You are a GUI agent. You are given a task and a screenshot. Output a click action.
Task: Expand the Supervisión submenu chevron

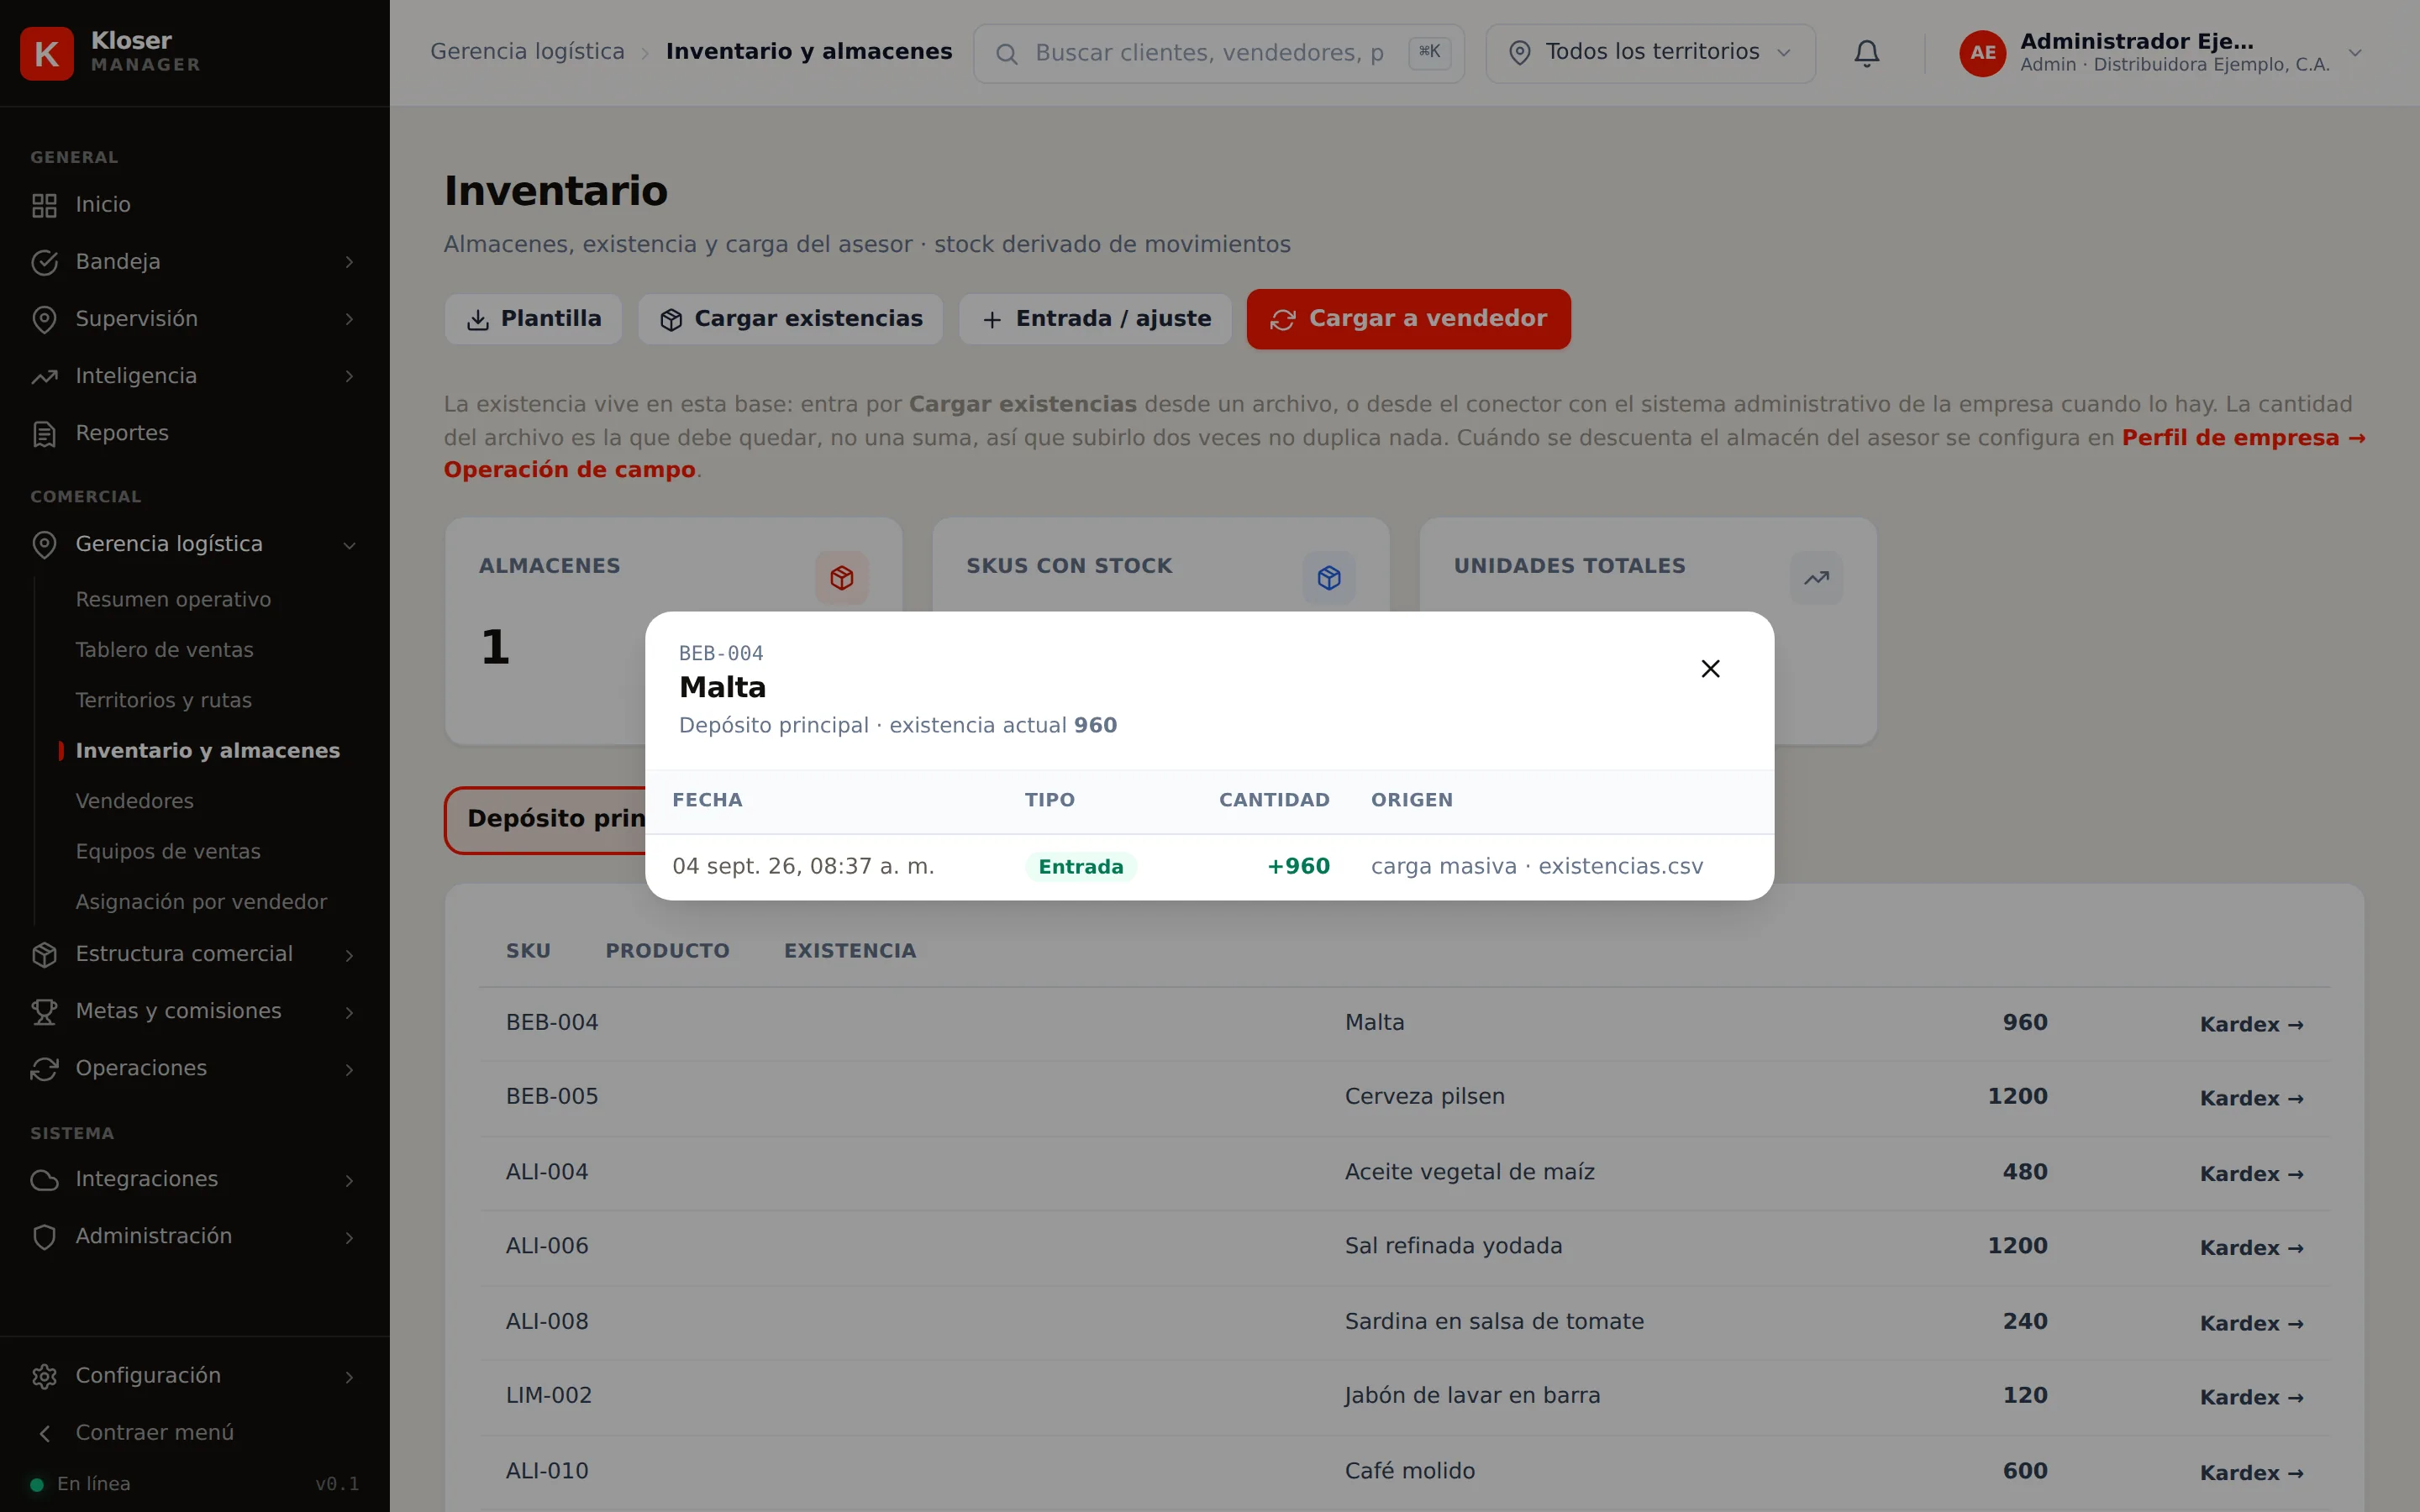tap(349, 319)
